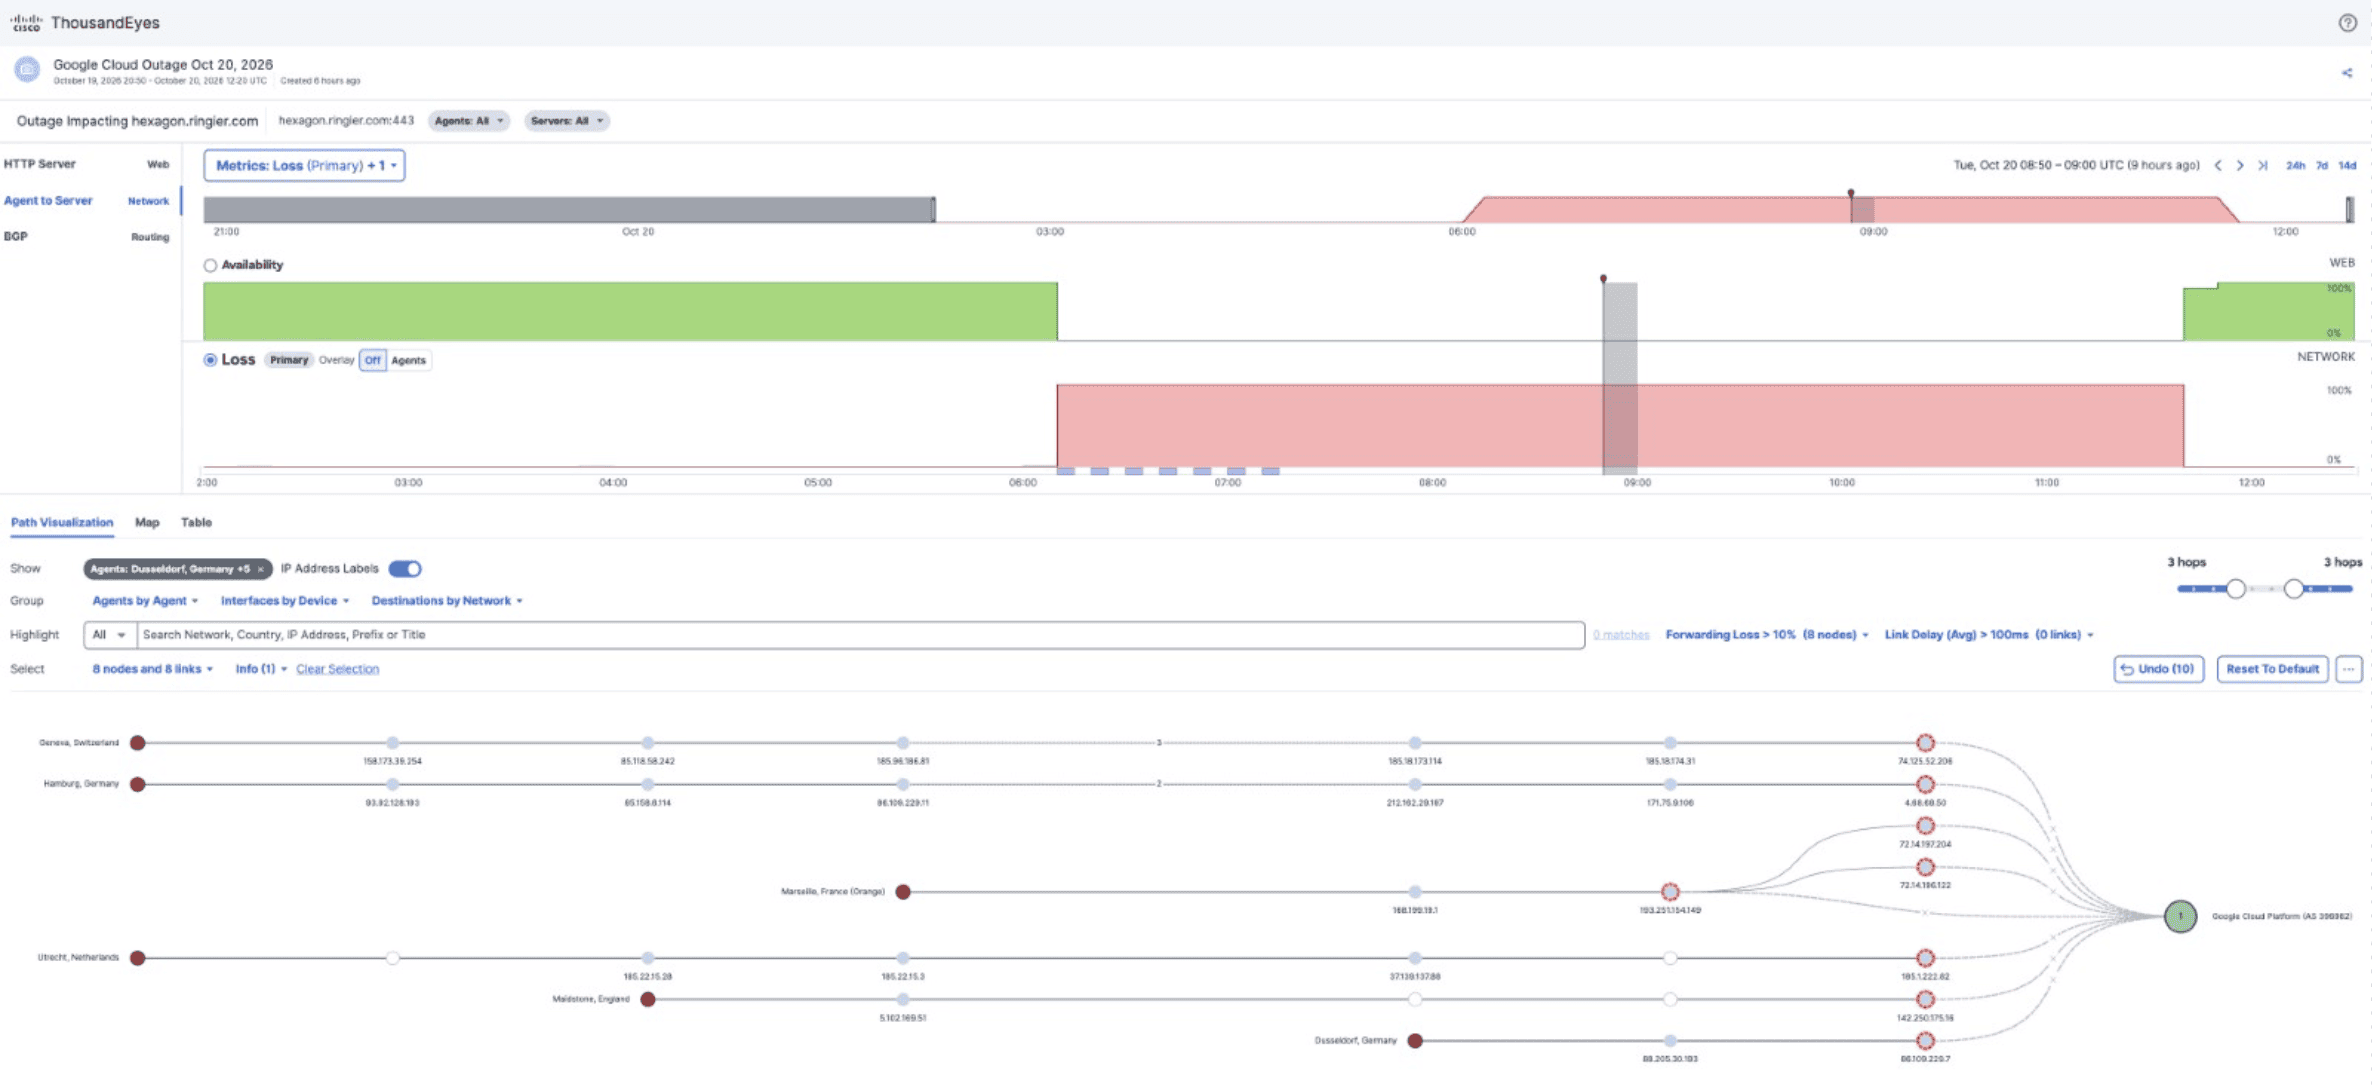Click the Cisco ThousandEyes logo
Screen dimensions: 2372x1092
pyautogui.click(x=84, y=23)
